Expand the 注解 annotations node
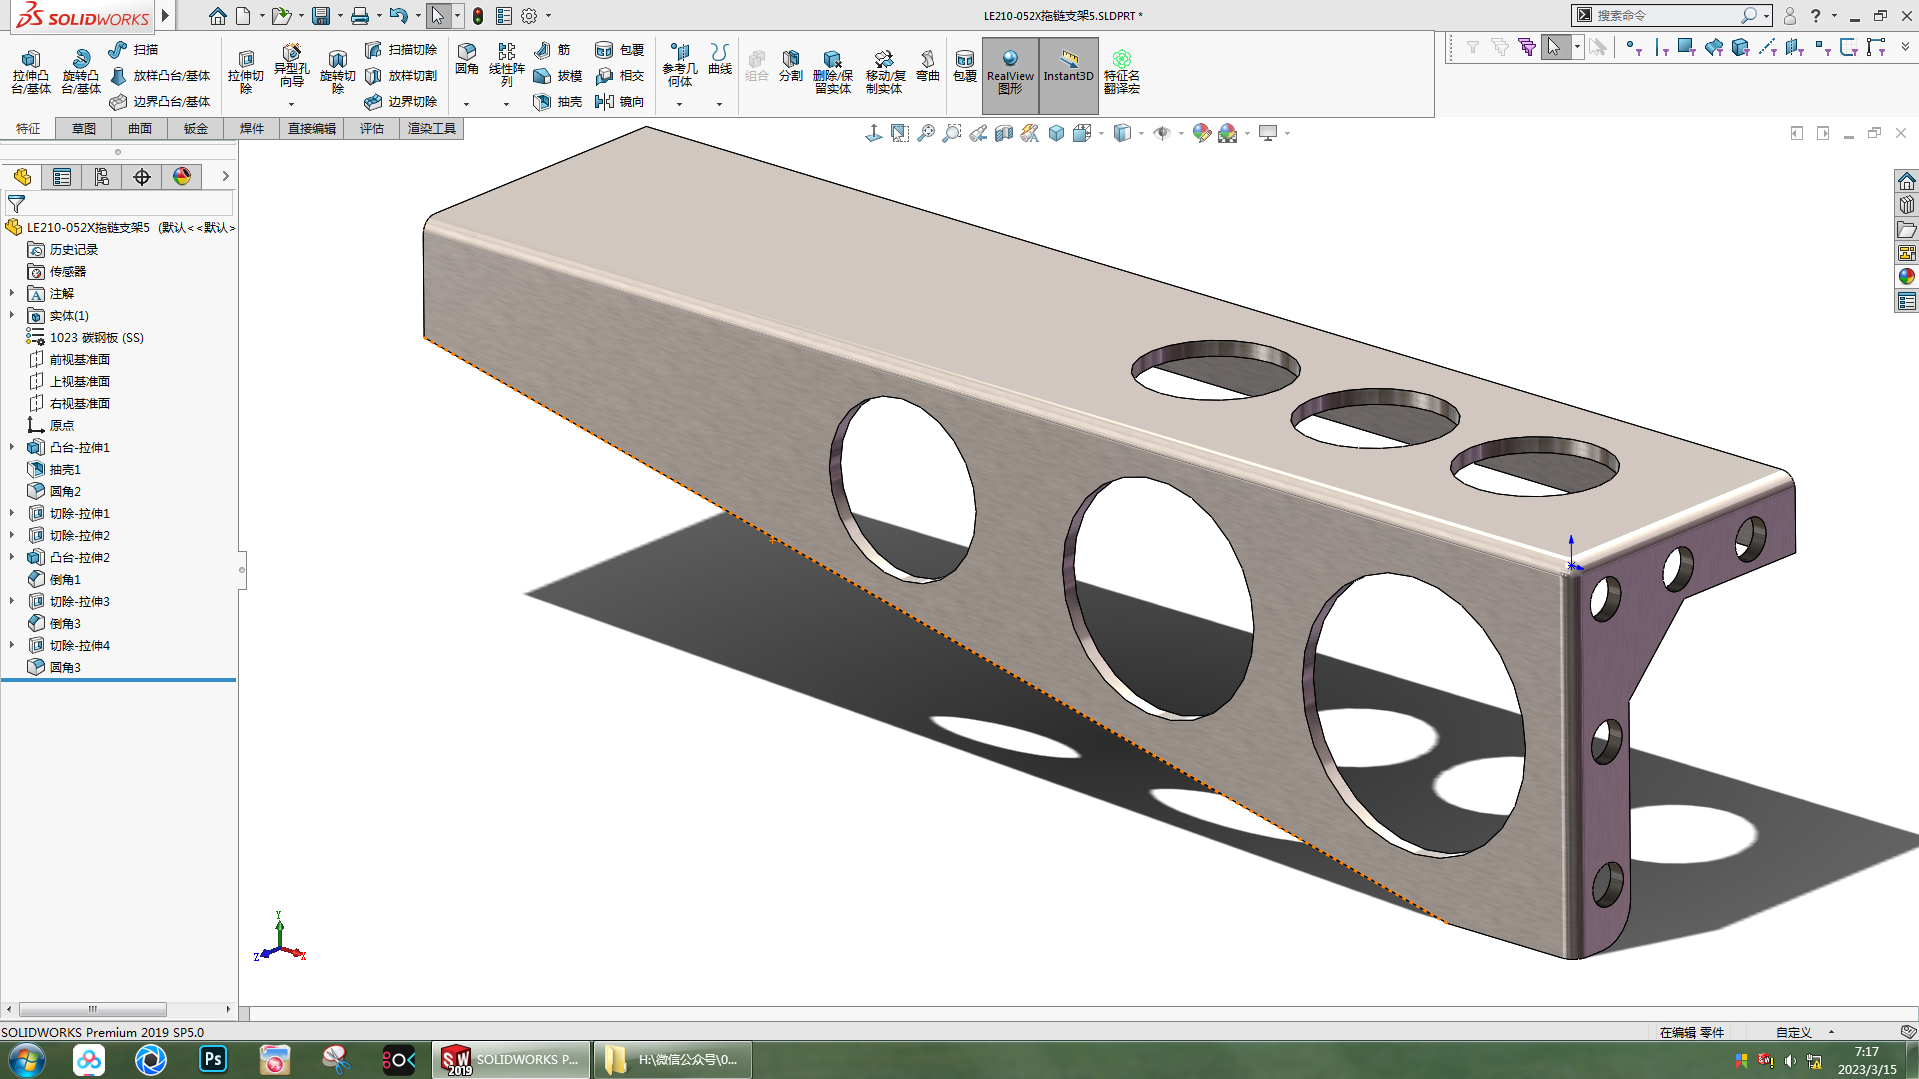This screenshot has width=1919, height=1079. click(x=12, y=293)
